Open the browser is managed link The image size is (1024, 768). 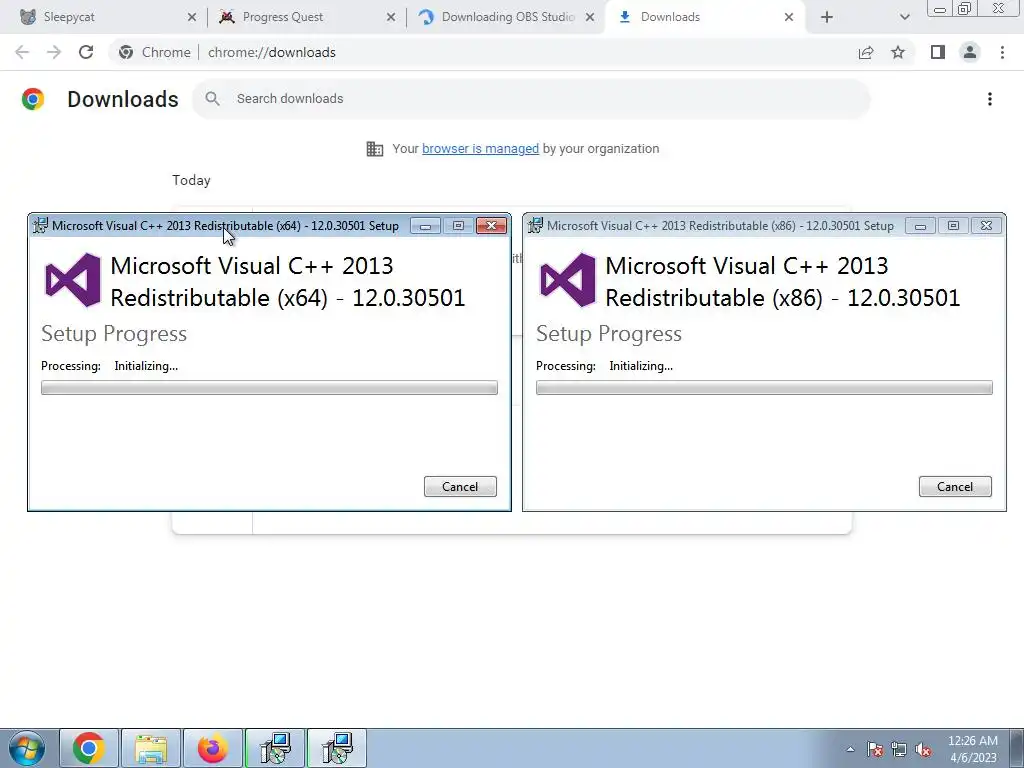tap(481, 149)
